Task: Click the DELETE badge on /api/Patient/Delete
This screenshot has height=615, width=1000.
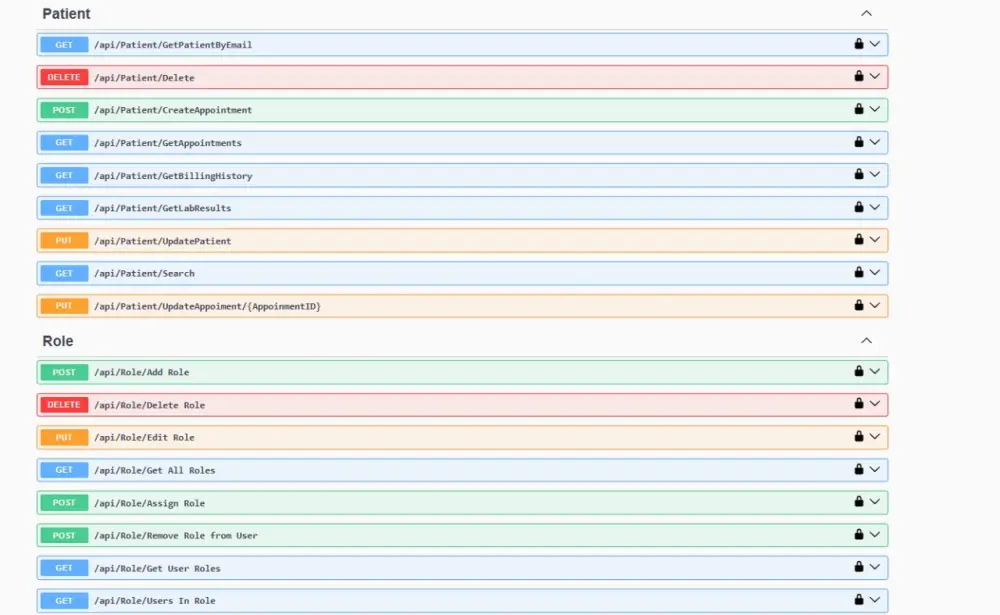Action: 62,77
